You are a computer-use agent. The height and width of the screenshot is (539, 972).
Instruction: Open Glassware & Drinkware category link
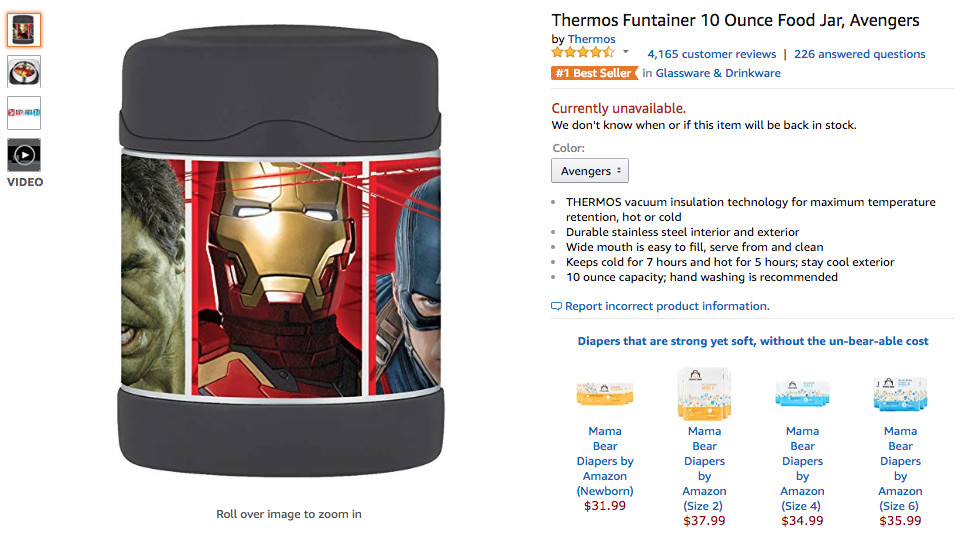[x=718, y=73]
